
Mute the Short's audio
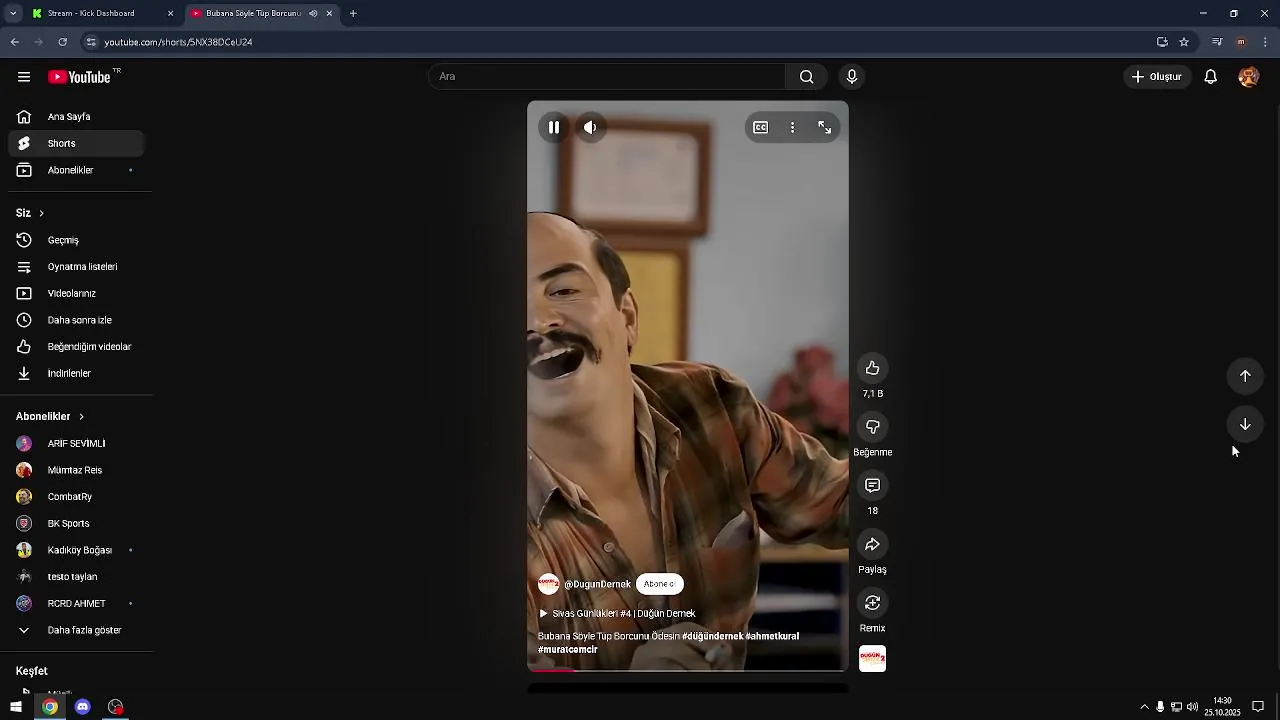(x=590, y=127)
